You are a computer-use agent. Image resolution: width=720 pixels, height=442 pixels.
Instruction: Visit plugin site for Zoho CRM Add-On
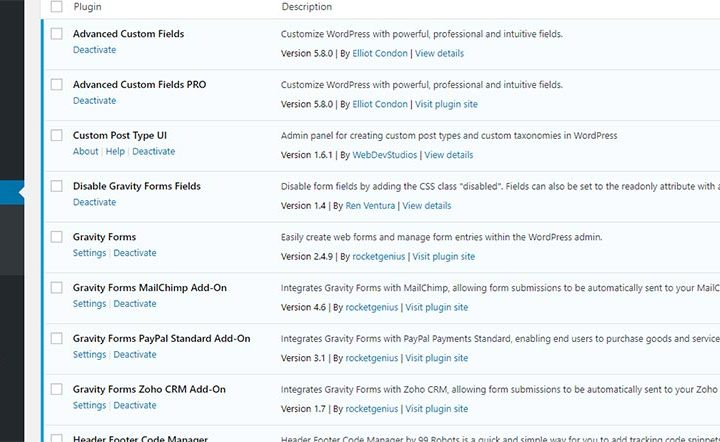[x=436, y=409]
